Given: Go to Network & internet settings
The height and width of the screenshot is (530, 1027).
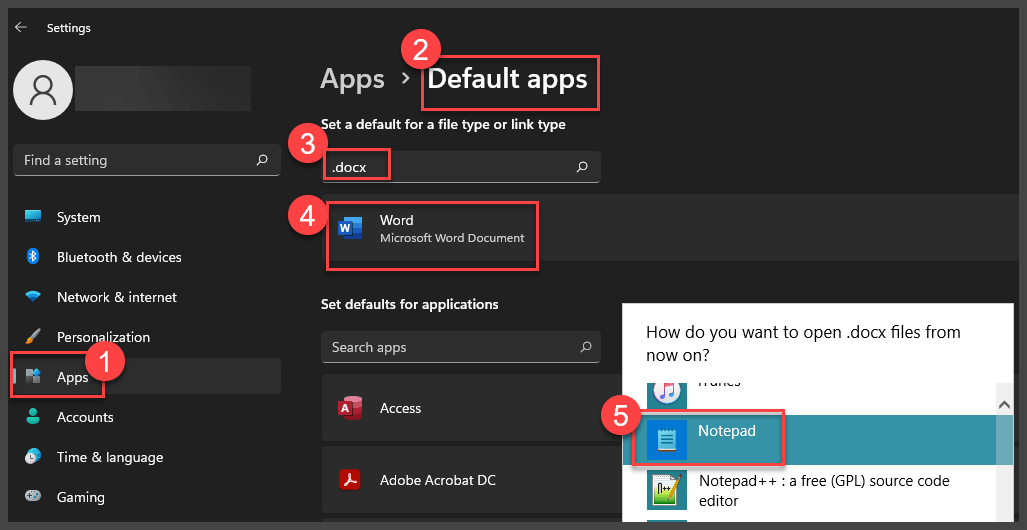Looking at the screenshot, I should [147, 297].
